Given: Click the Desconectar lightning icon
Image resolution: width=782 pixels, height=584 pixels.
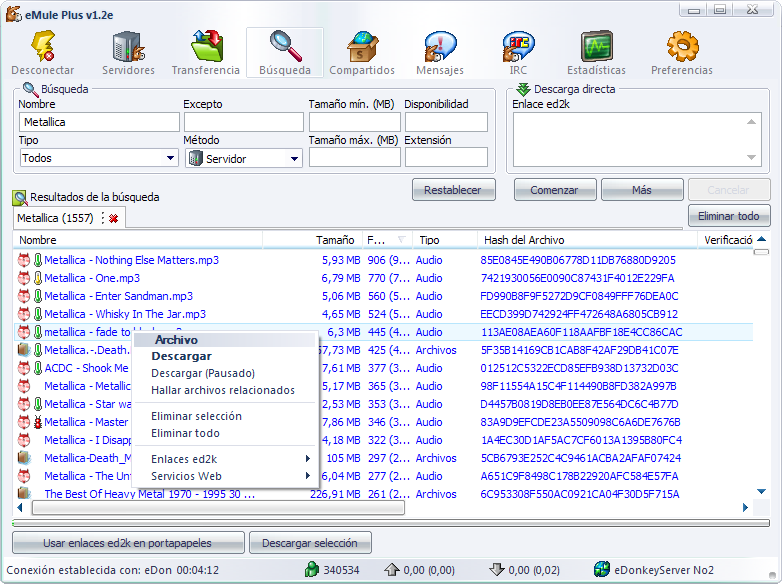Looking at the screenshot, I should click(x=43, y=48).
